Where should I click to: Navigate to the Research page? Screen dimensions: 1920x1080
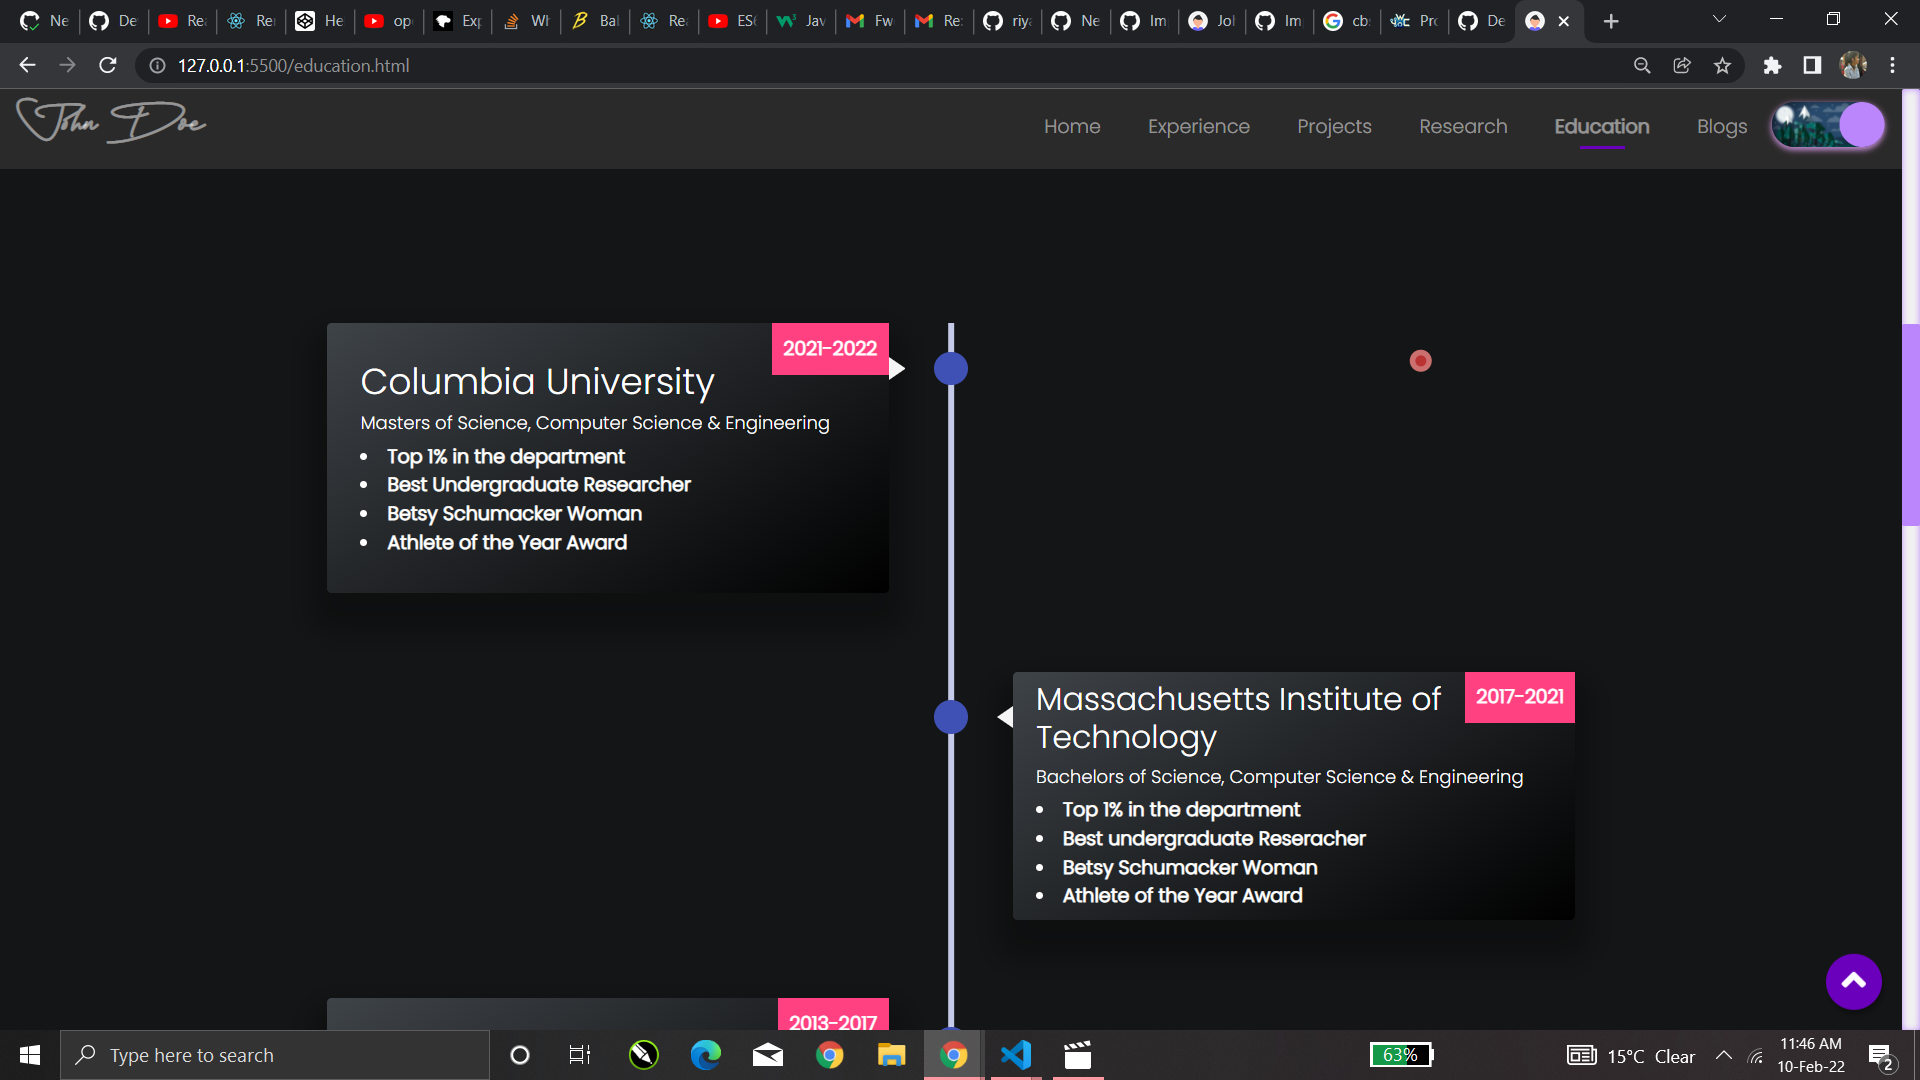coord(1463,127)
